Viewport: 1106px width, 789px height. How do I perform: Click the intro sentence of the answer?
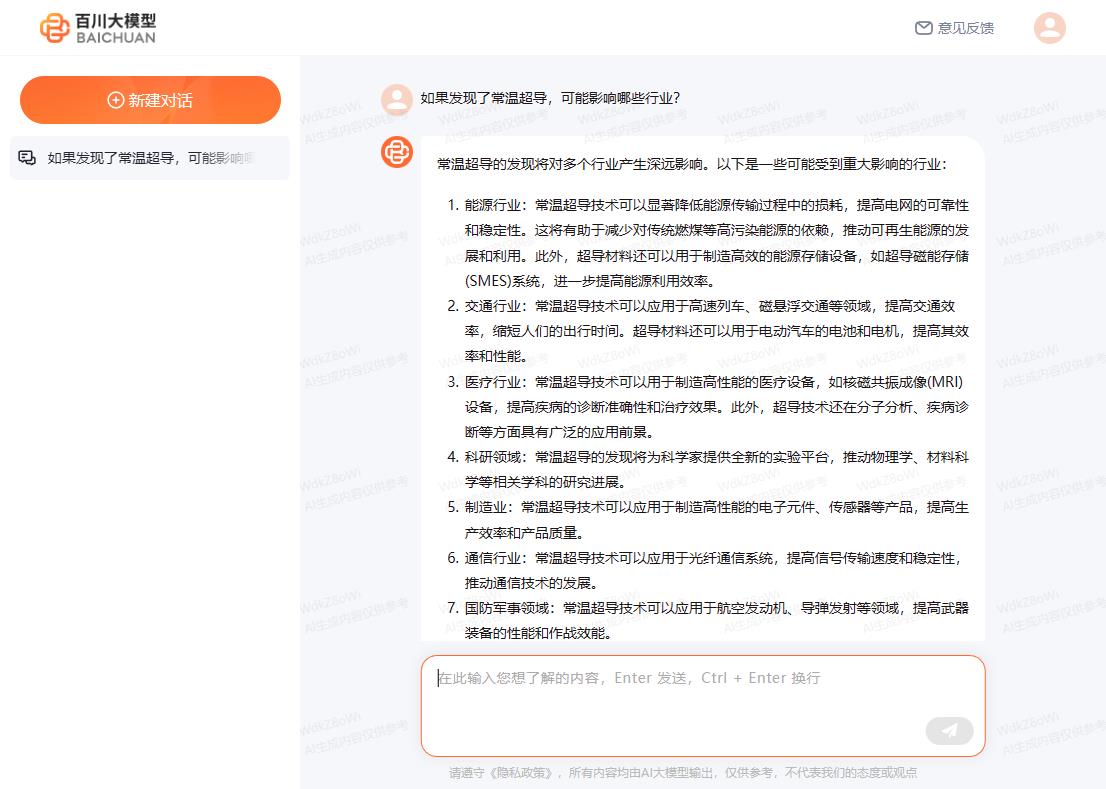click(x=692, y=164)
